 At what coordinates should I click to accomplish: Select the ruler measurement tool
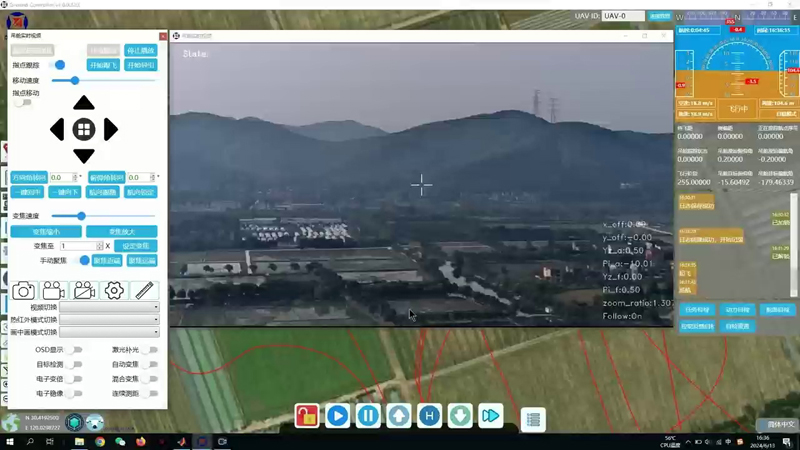(x=144, y=291)
